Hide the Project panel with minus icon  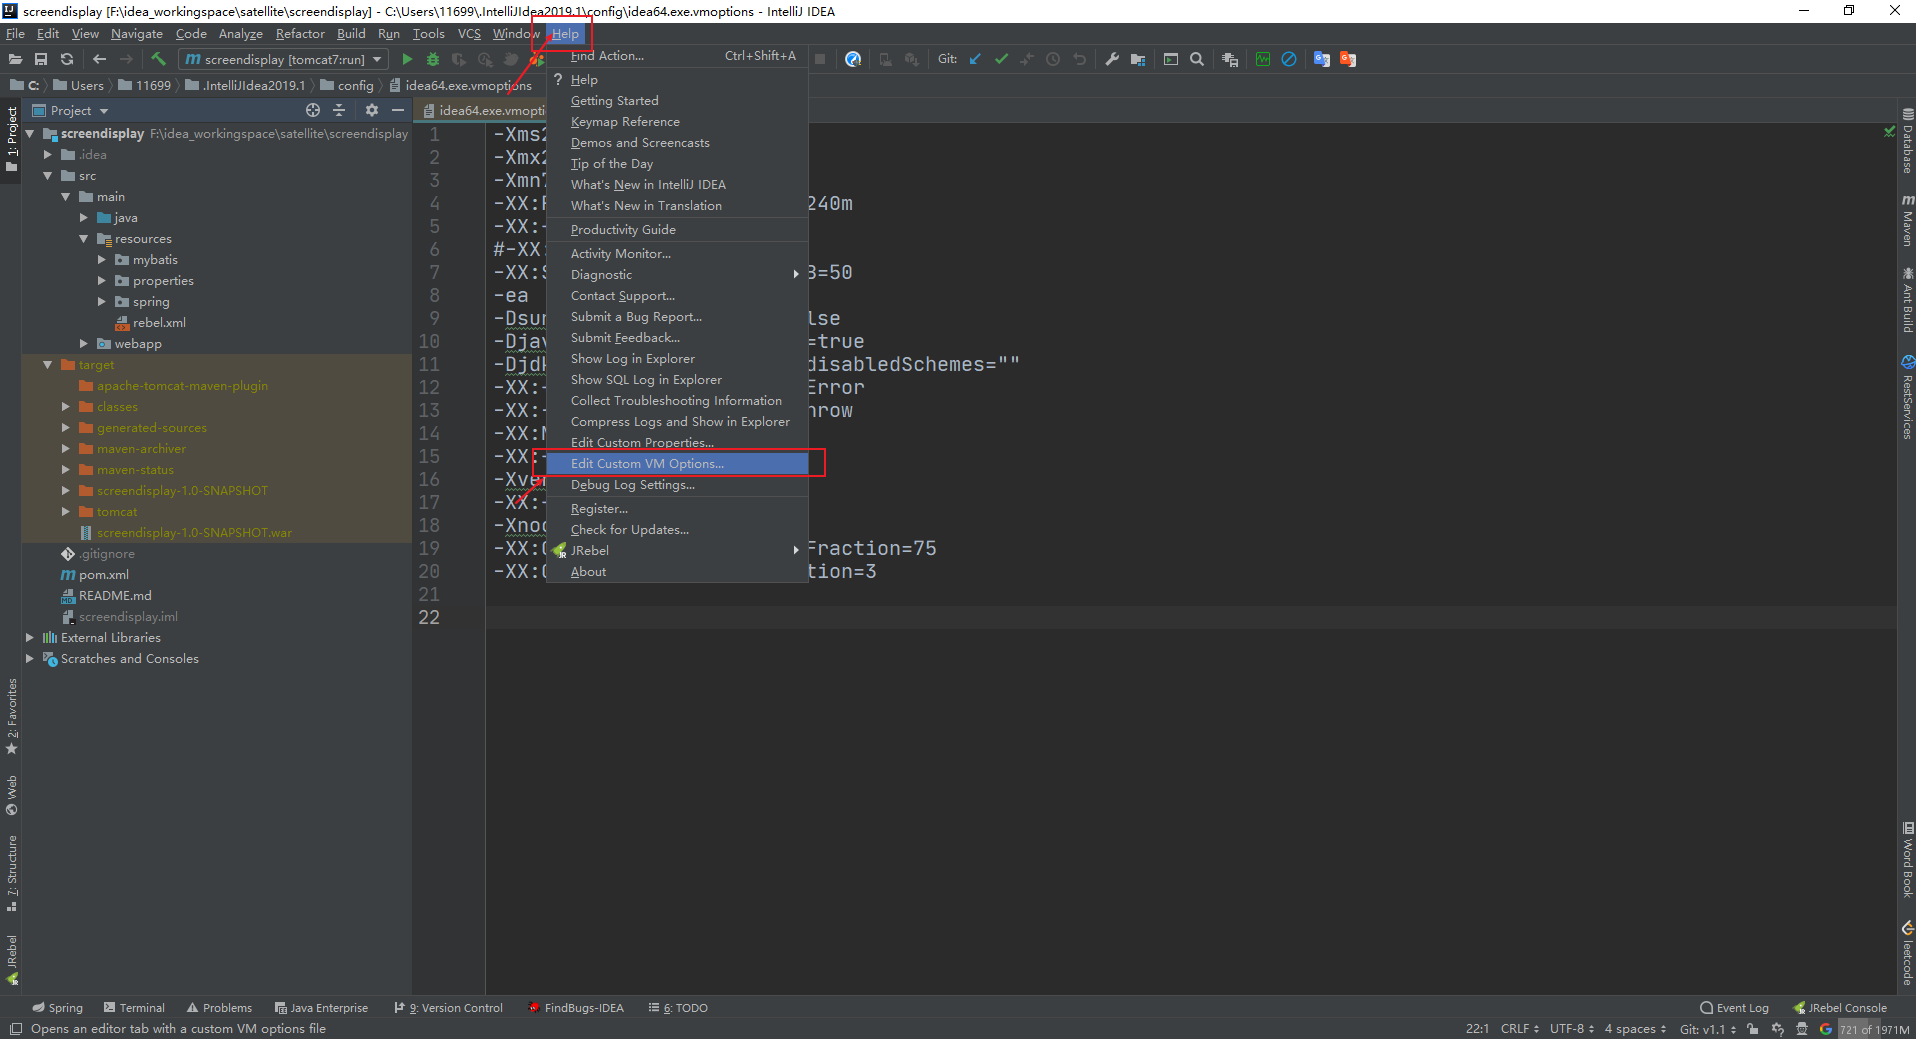[398, 110]
